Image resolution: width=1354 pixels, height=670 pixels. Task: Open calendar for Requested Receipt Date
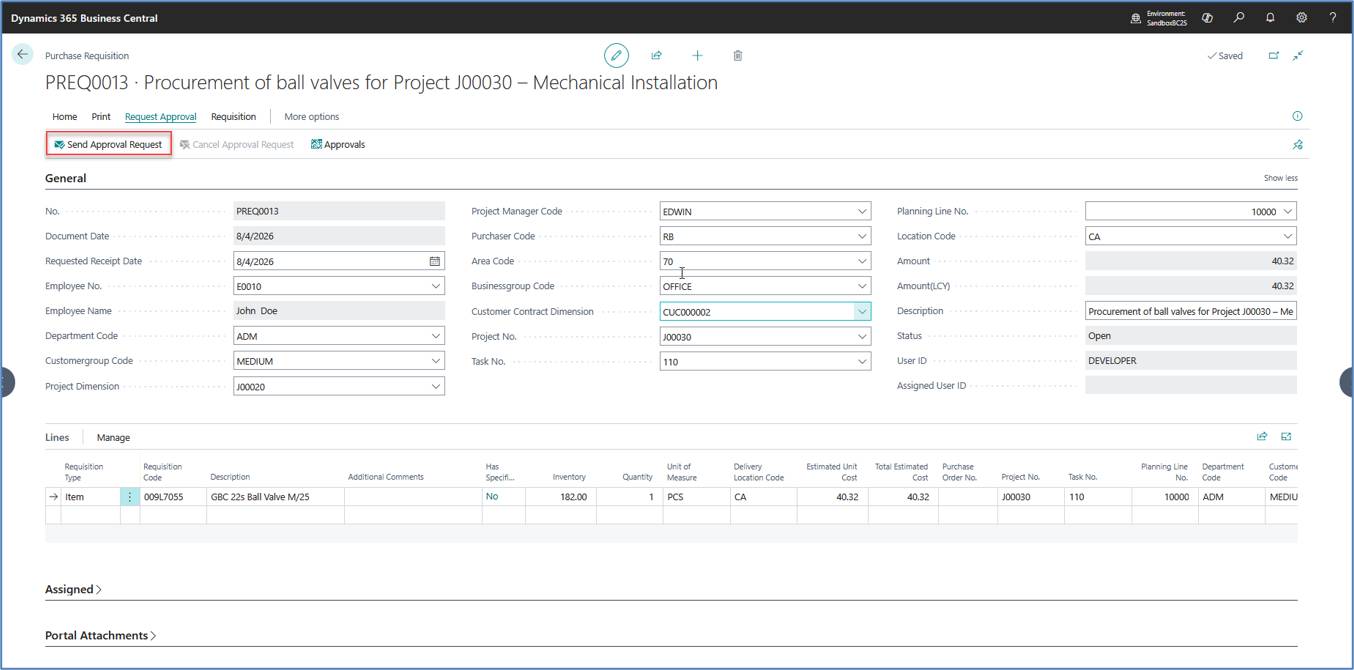coord(435,261)
